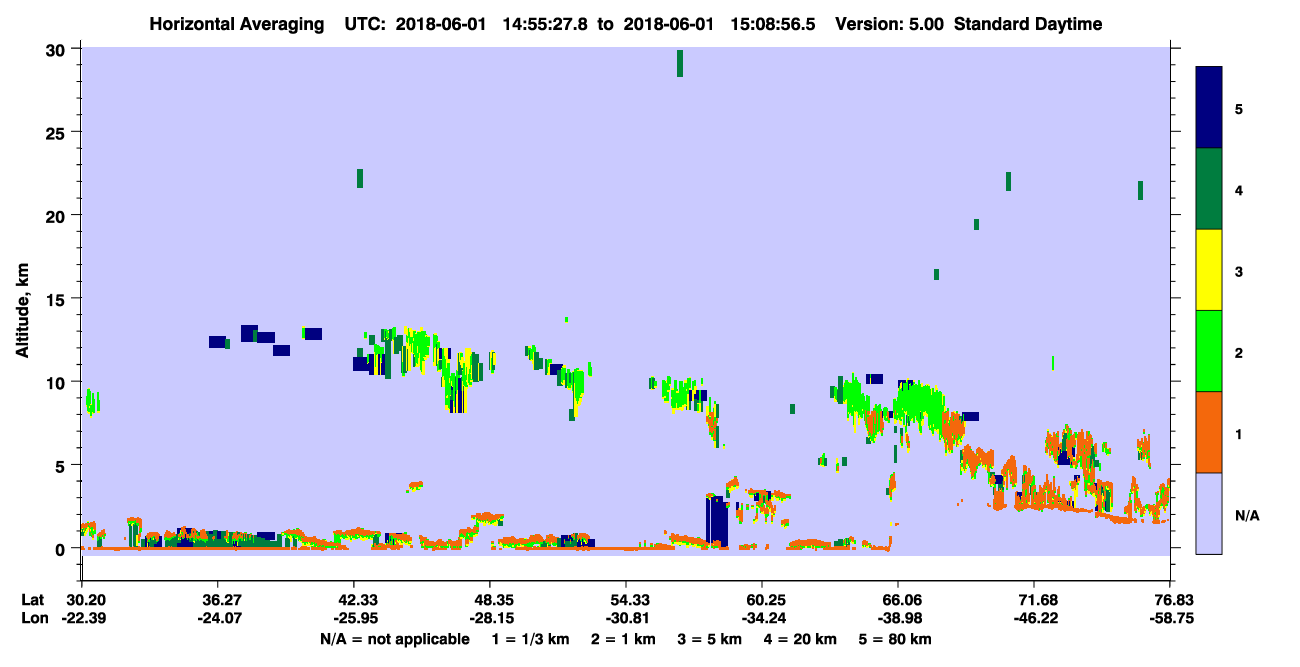Click longitude value -38.98

[x=898, y=618]
